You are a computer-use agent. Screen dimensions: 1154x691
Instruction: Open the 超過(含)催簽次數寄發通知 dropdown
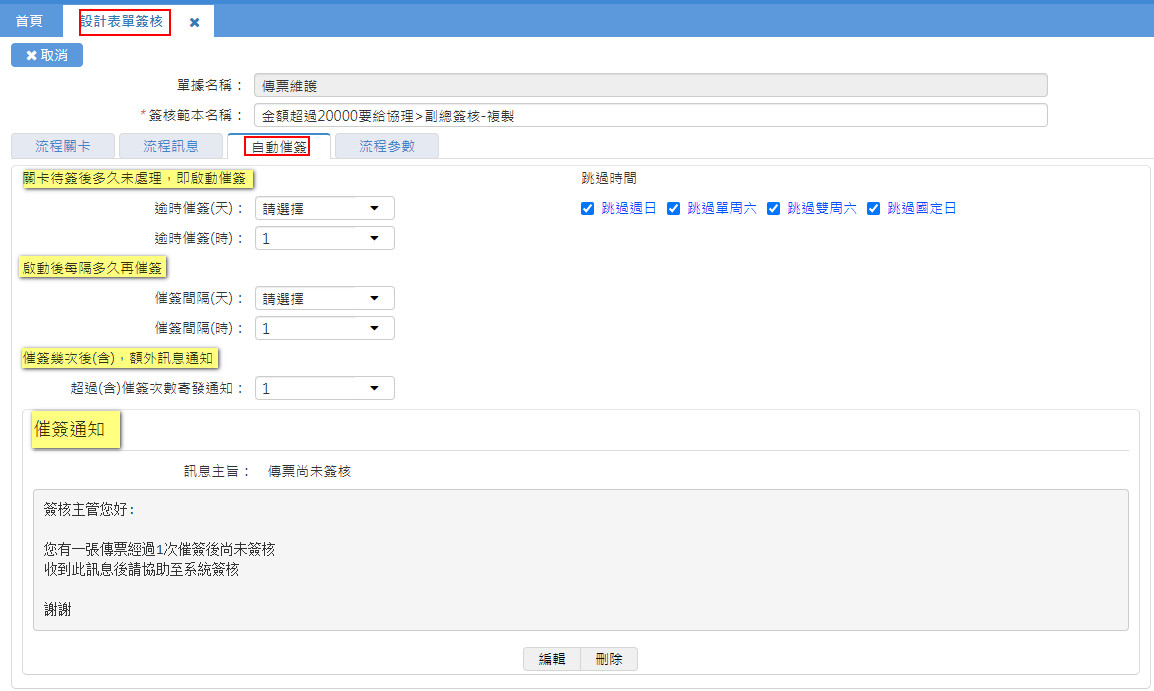tap(325, 388)
